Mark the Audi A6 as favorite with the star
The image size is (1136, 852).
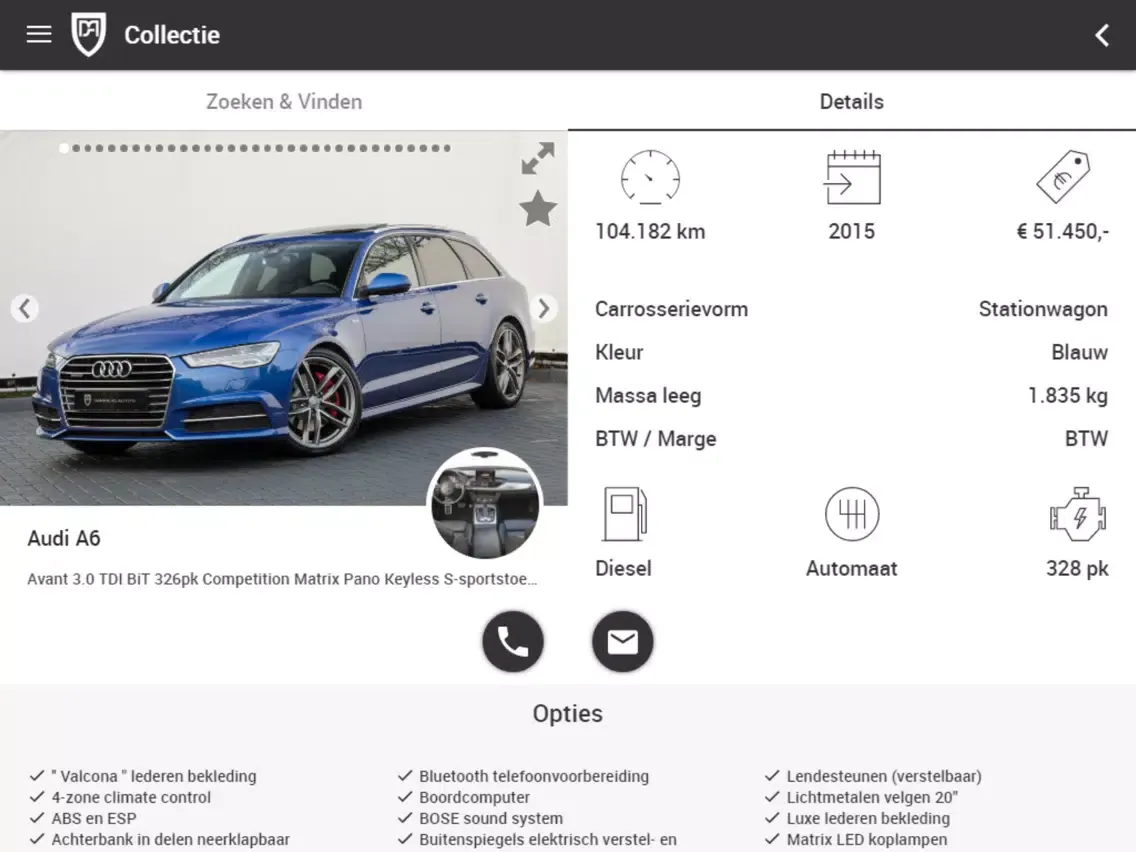coord(538,209)
